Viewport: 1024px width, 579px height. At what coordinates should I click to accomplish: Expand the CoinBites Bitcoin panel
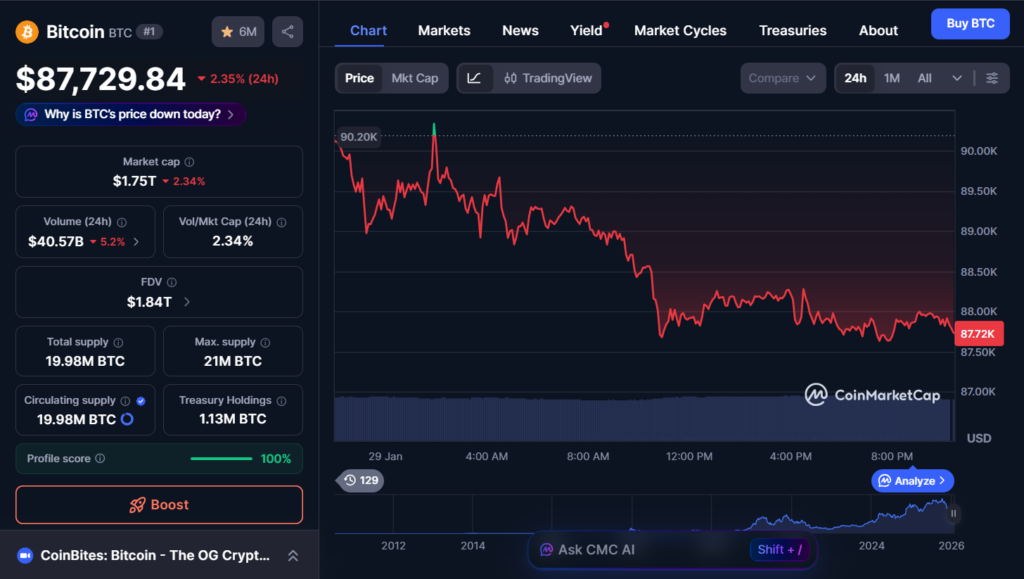tap(292, 556)
